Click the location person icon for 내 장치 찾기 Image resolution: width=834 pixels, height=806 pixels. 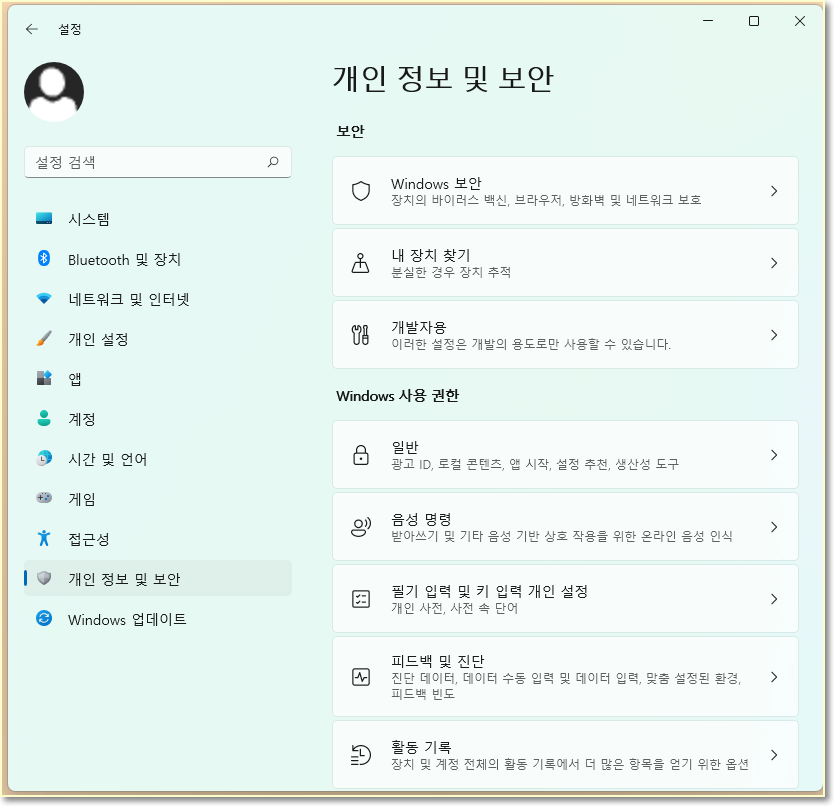click(361, 263)
